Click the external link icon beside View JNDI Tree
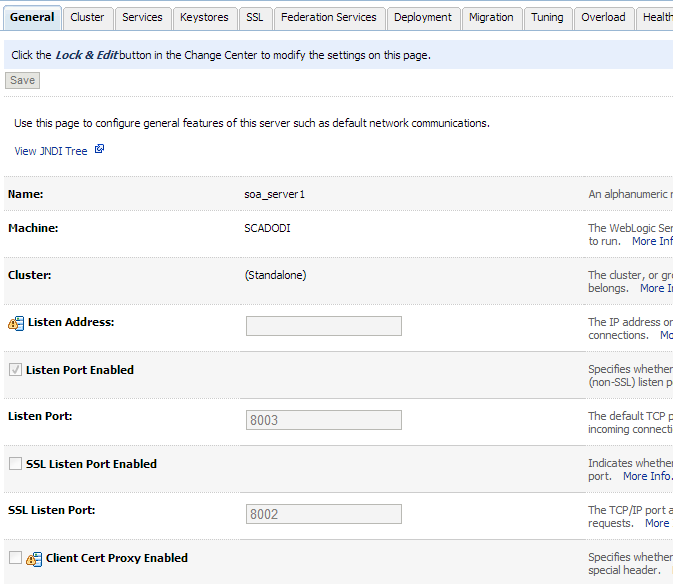Viewport: 673px width, 584px height. (x=99, y=150)
